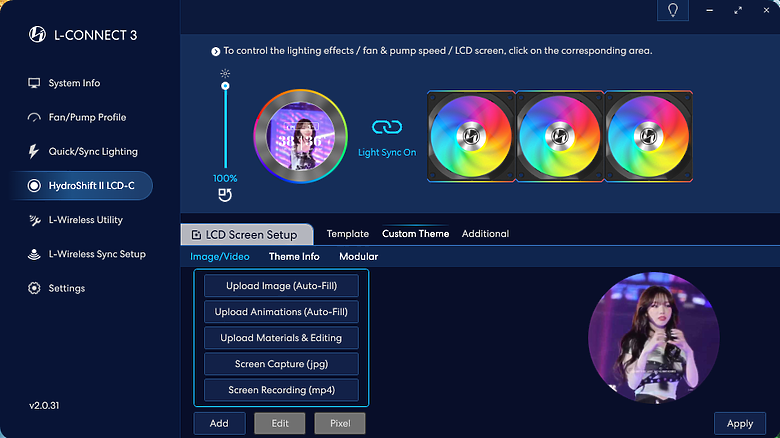Click the LCD Screen Setup tab

[x=247, y=234]
